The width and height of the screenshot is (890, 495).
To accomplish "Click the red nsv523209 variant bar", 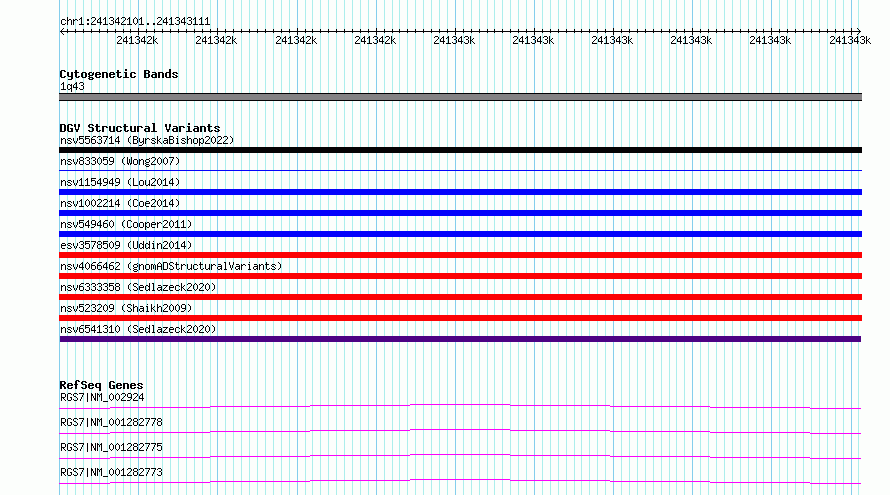I will (460, 318).
